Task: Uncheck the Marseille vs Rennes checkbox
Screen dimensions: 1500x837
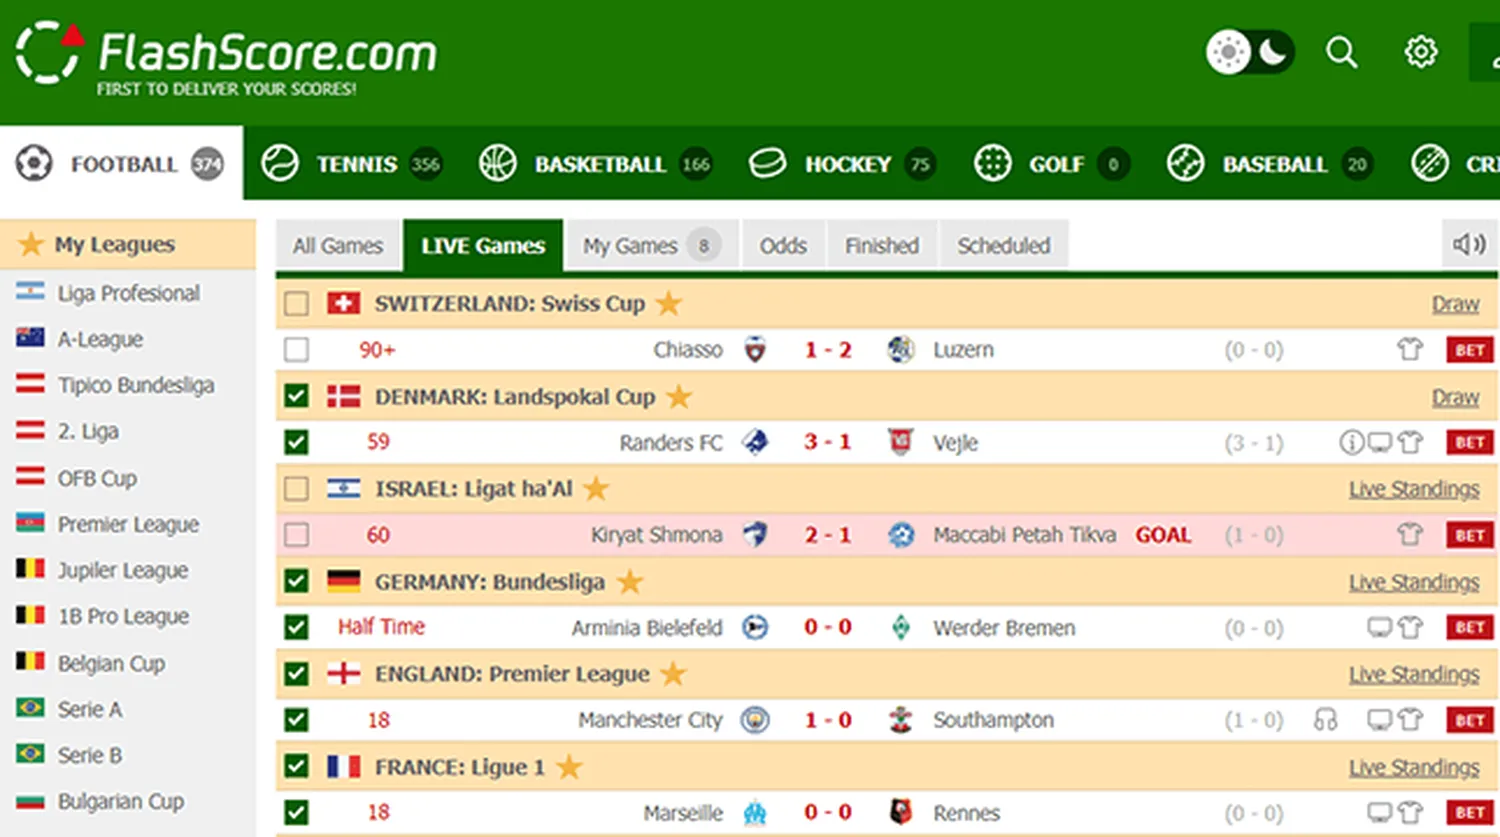Action: (296, 812)
